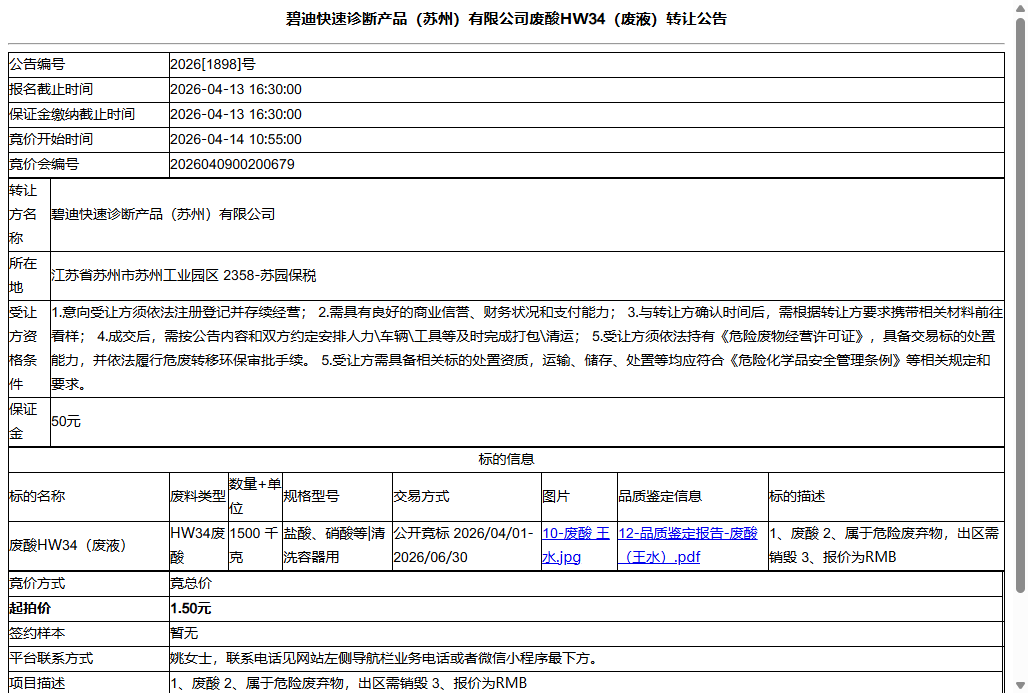Click the 所在地 label cell
1028x693 pixels.
click(29, 275)
